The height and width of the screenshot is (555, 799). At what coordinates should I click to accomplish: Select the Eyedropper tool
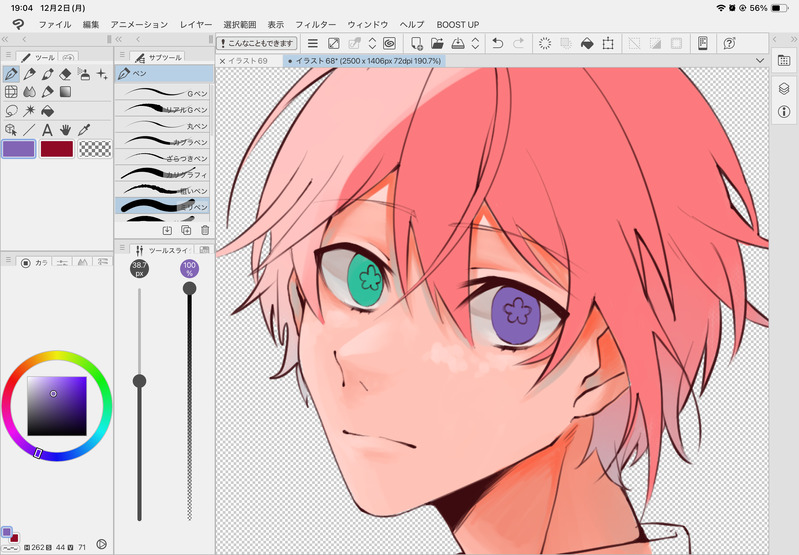coord(84,129)
